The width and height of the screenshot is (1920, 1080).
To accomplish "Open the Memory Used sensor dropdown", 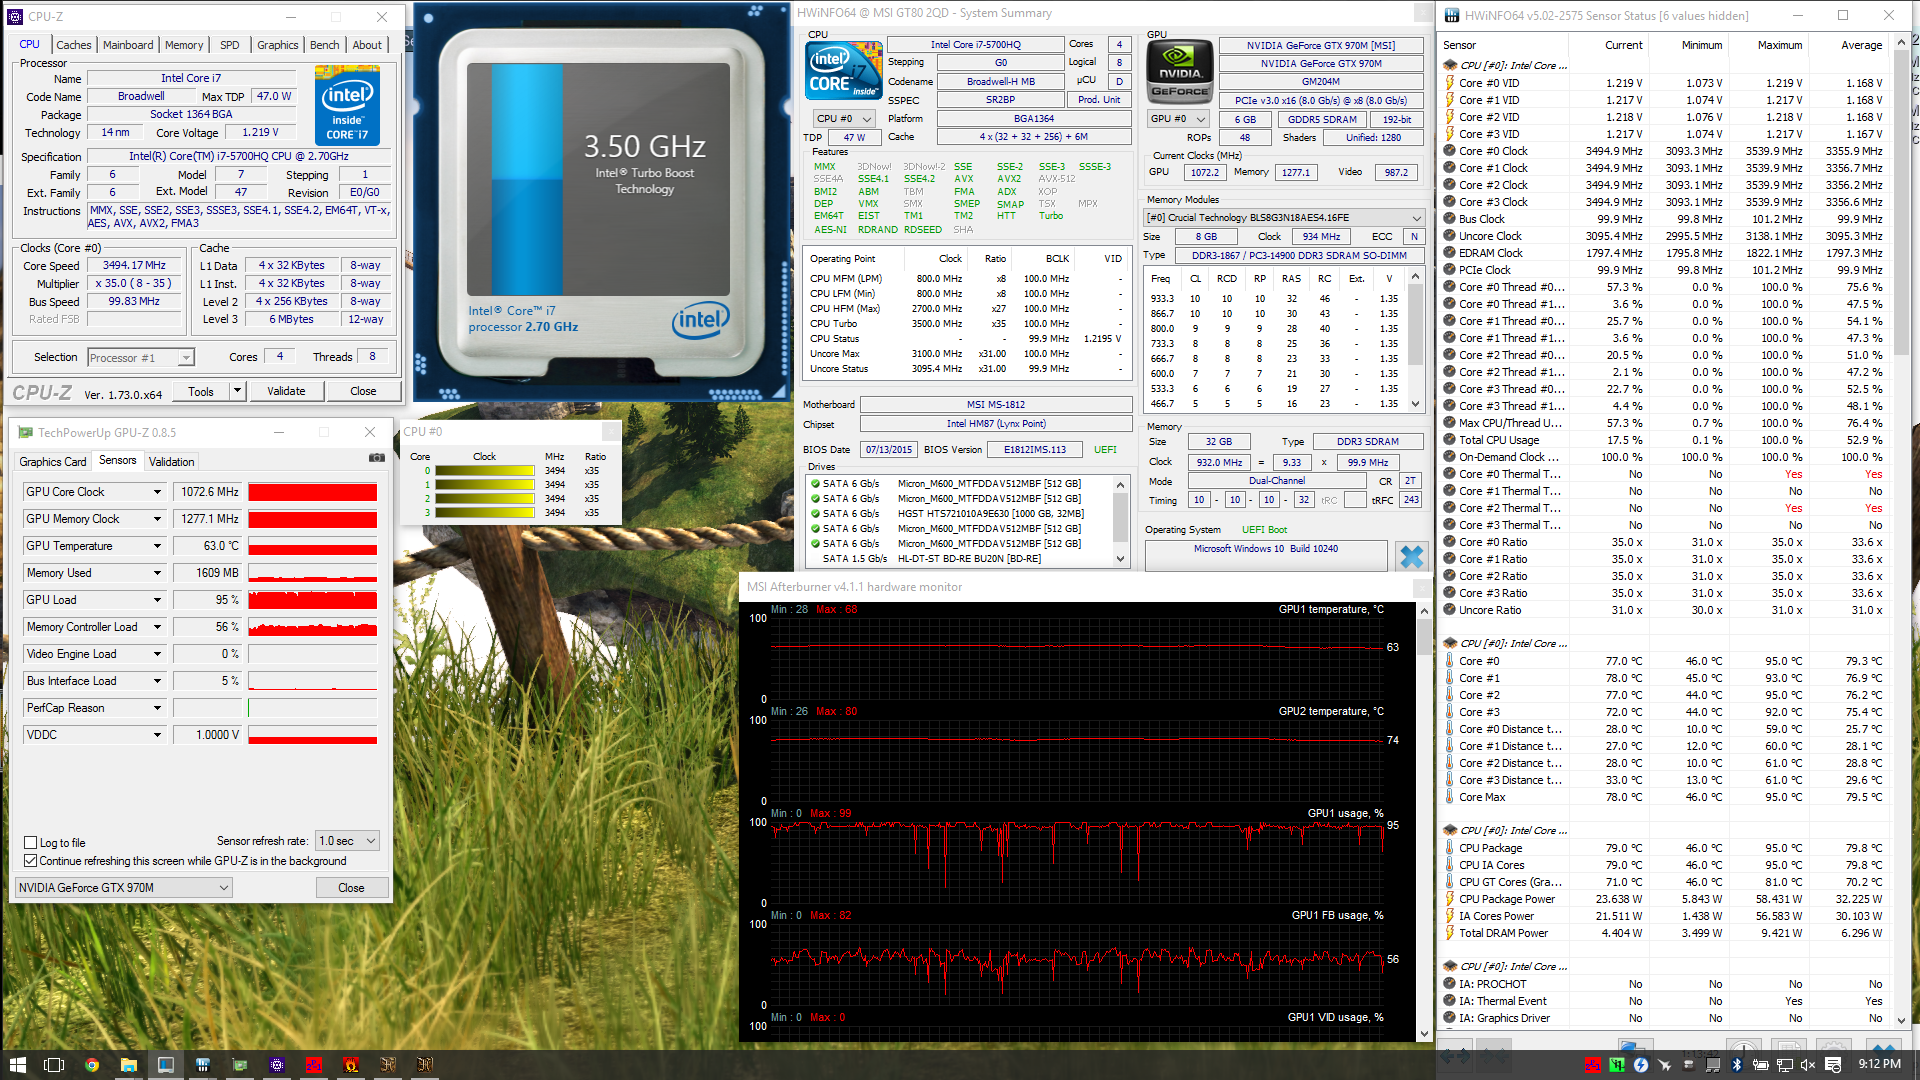I will [157, 573].
